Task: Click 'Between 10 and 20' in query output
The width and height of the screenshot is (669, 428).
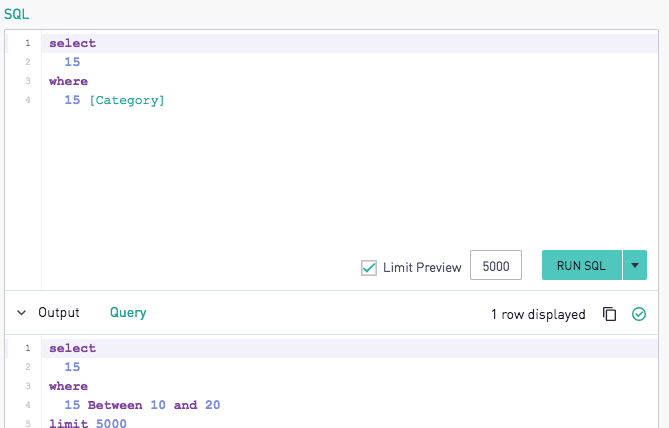Action: [x=154, y=405]
